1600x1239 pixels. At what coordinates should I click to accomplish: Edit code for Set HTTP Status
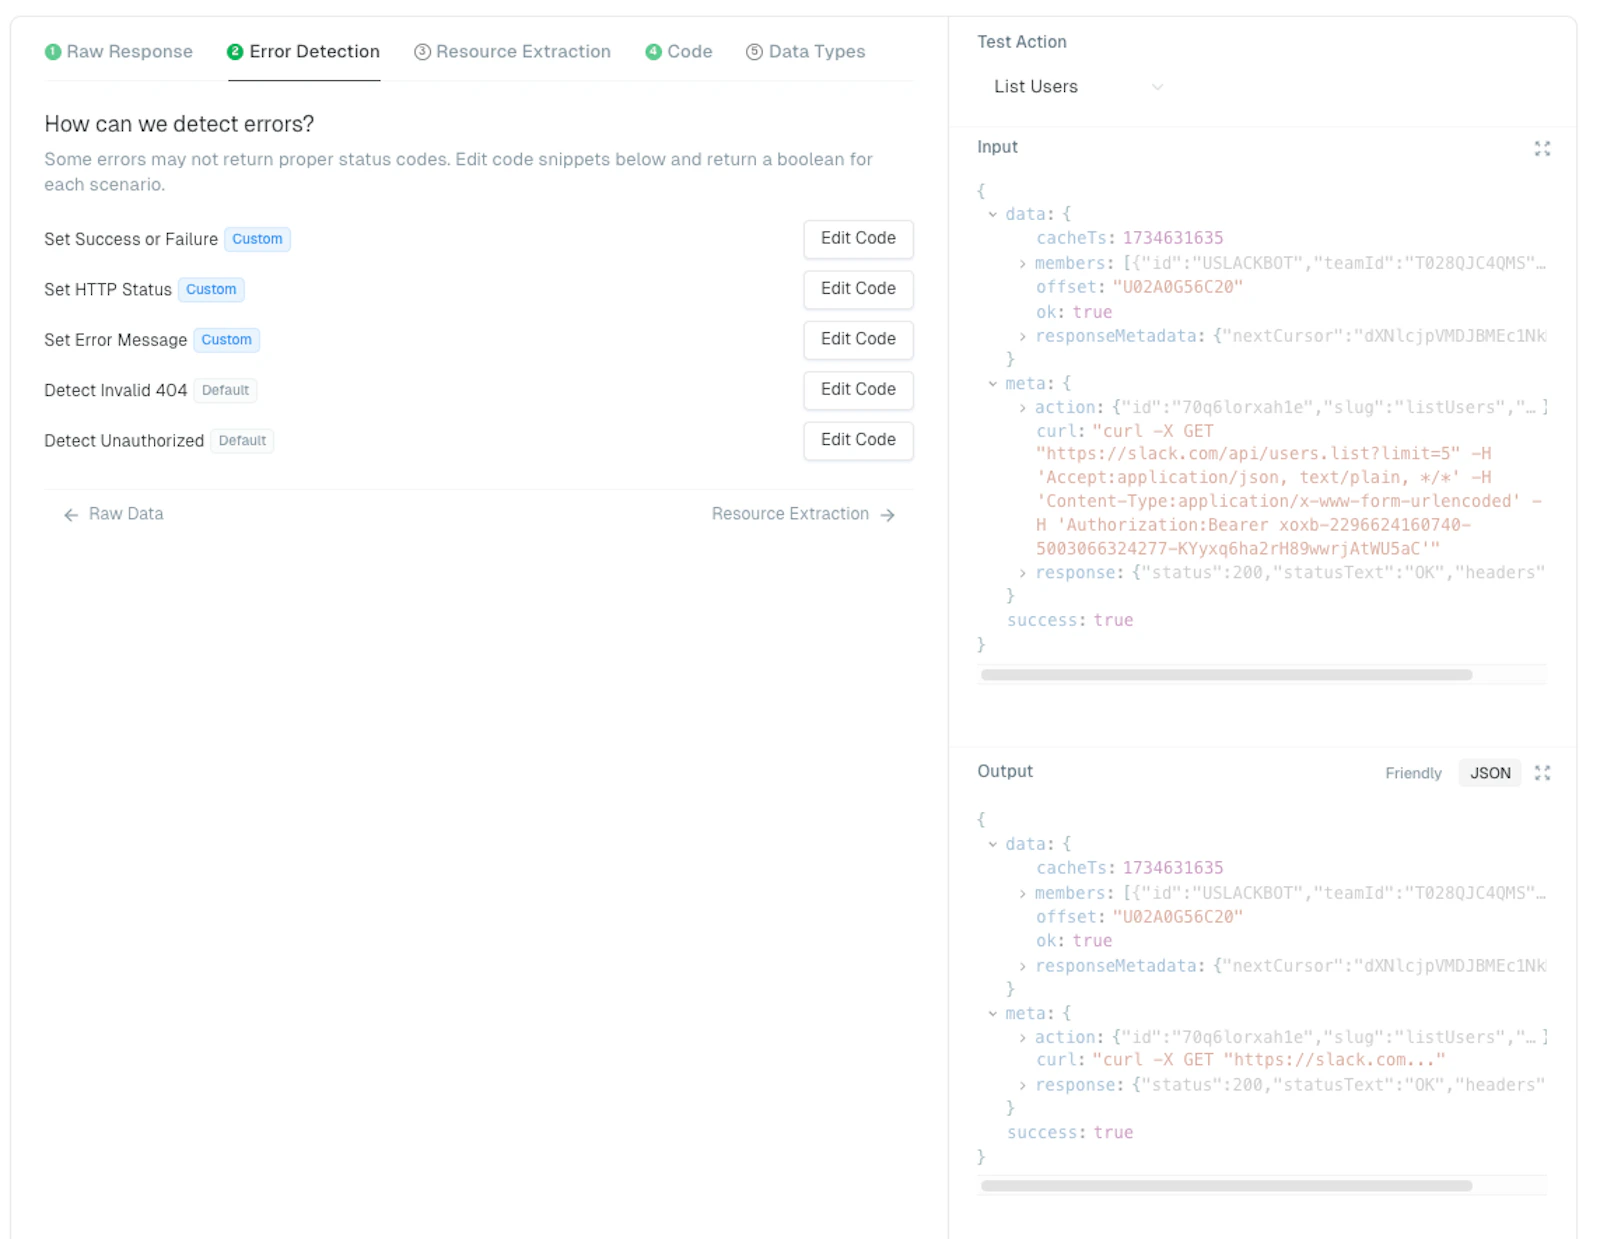[x=858, y=289]
